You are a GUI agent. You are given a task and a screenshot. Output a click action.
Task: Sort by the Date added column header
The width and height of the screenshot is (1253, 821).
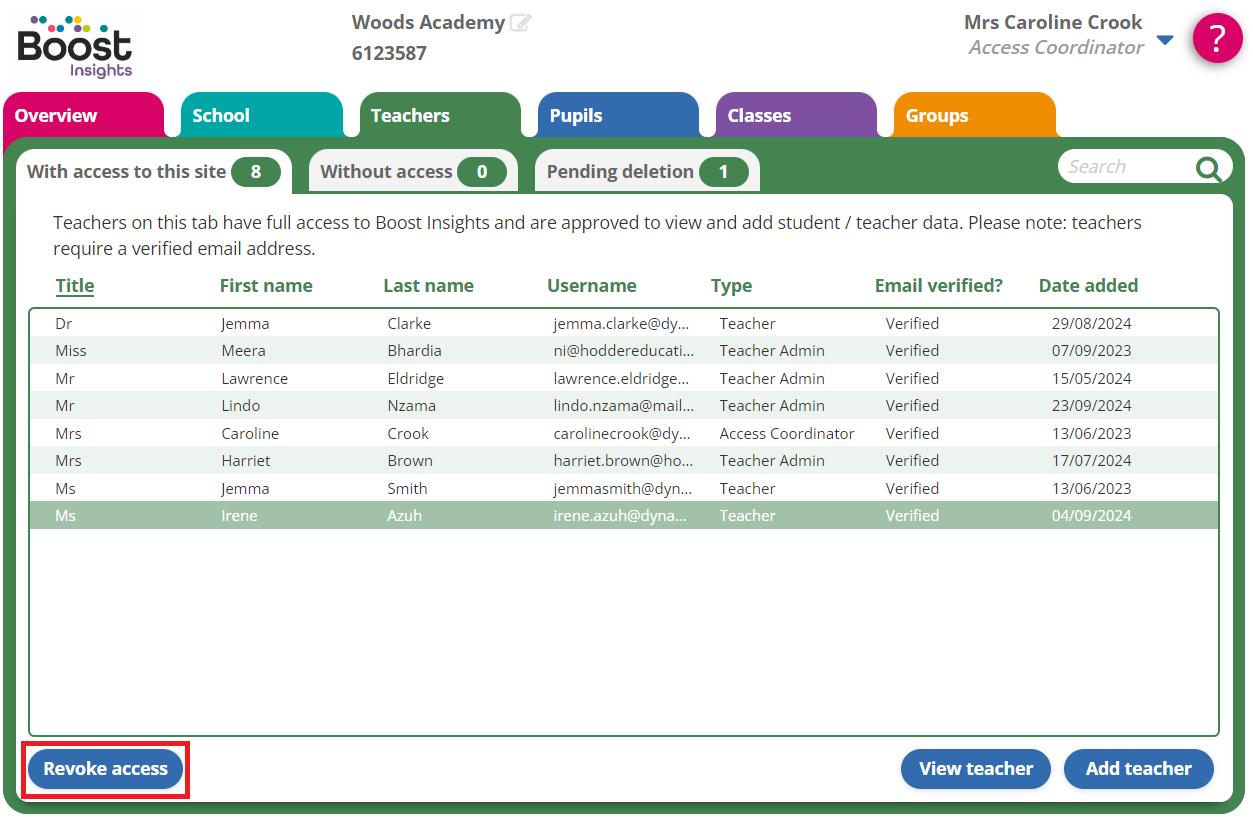1088,286
